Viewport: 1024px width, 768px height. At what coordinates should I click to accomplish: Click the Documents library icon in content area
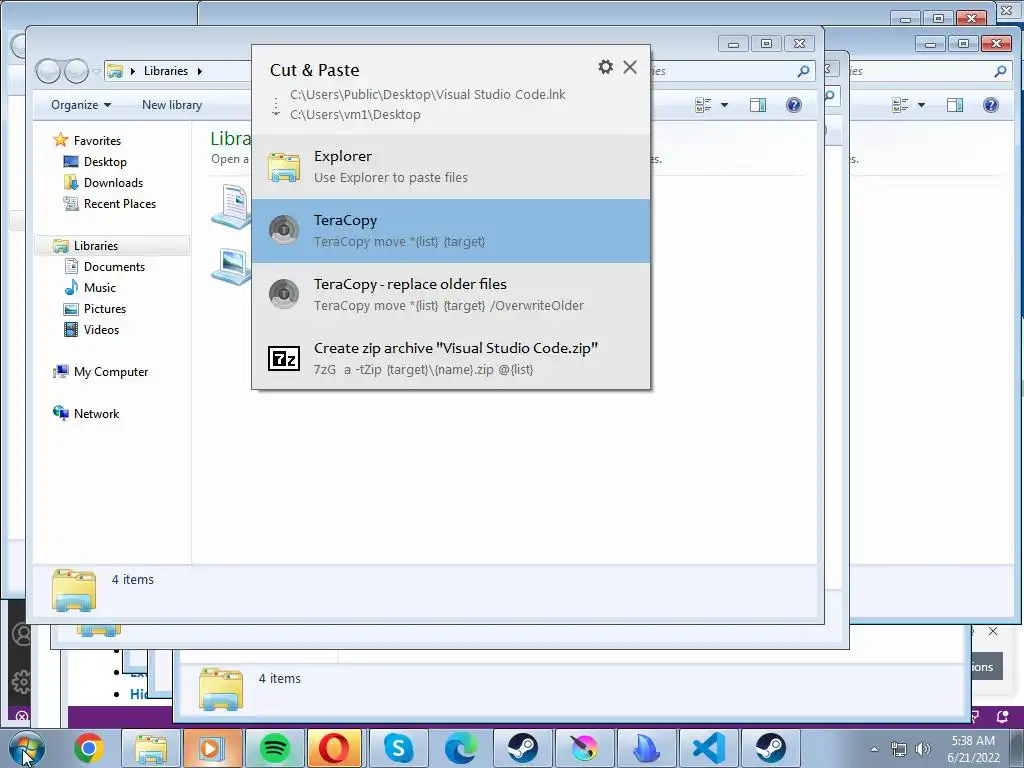click(231, 206)
